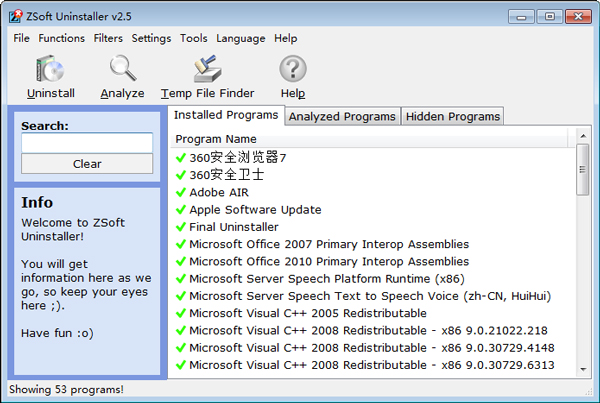Viewport: 600px width, 403px height.
Task: Switch to the Analyzed Programs tab
Action: 342,116
